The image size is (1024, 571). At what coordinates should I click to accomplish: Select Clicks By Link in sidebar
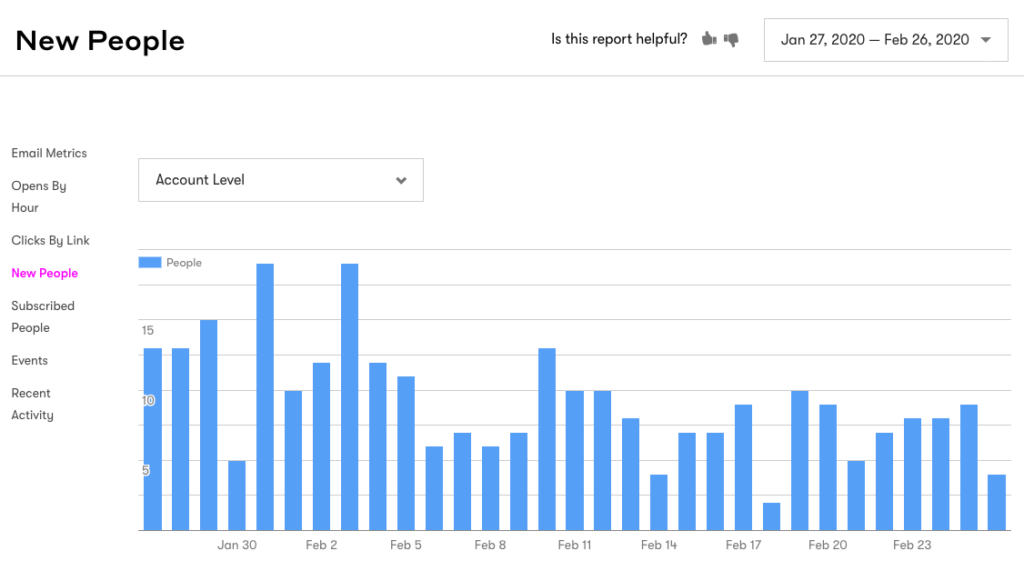pos(50,240)
